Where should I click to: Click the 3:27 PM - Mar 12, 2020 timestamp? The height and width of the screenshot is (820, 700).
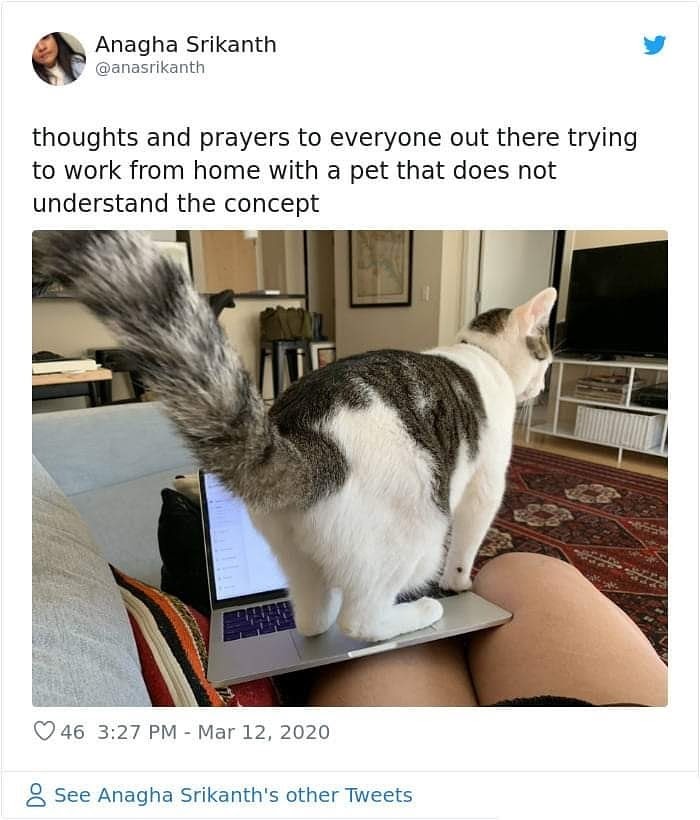[213, 732]
